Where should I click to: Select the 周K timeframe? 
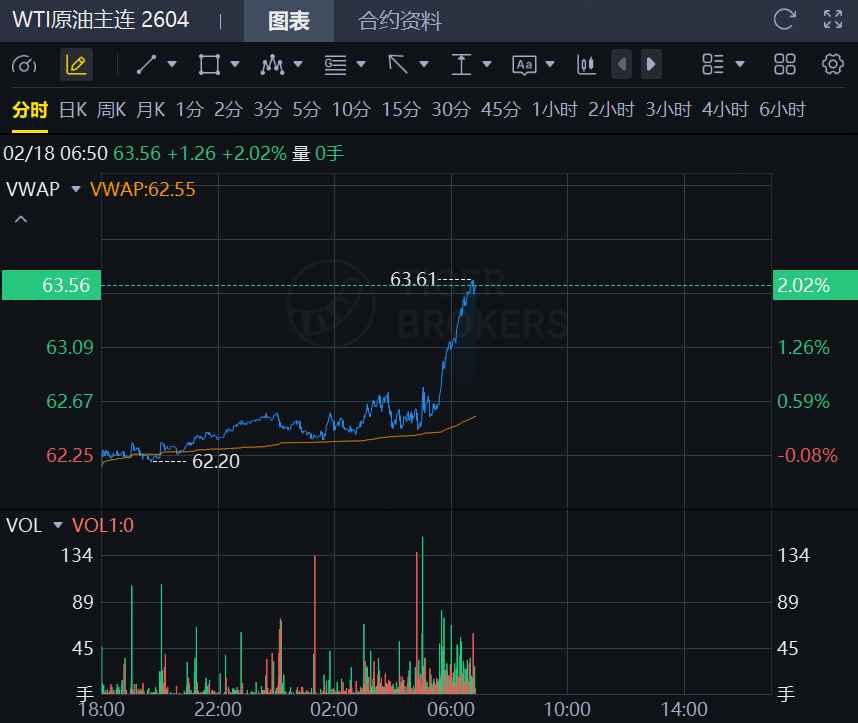[x=112, y=109]
